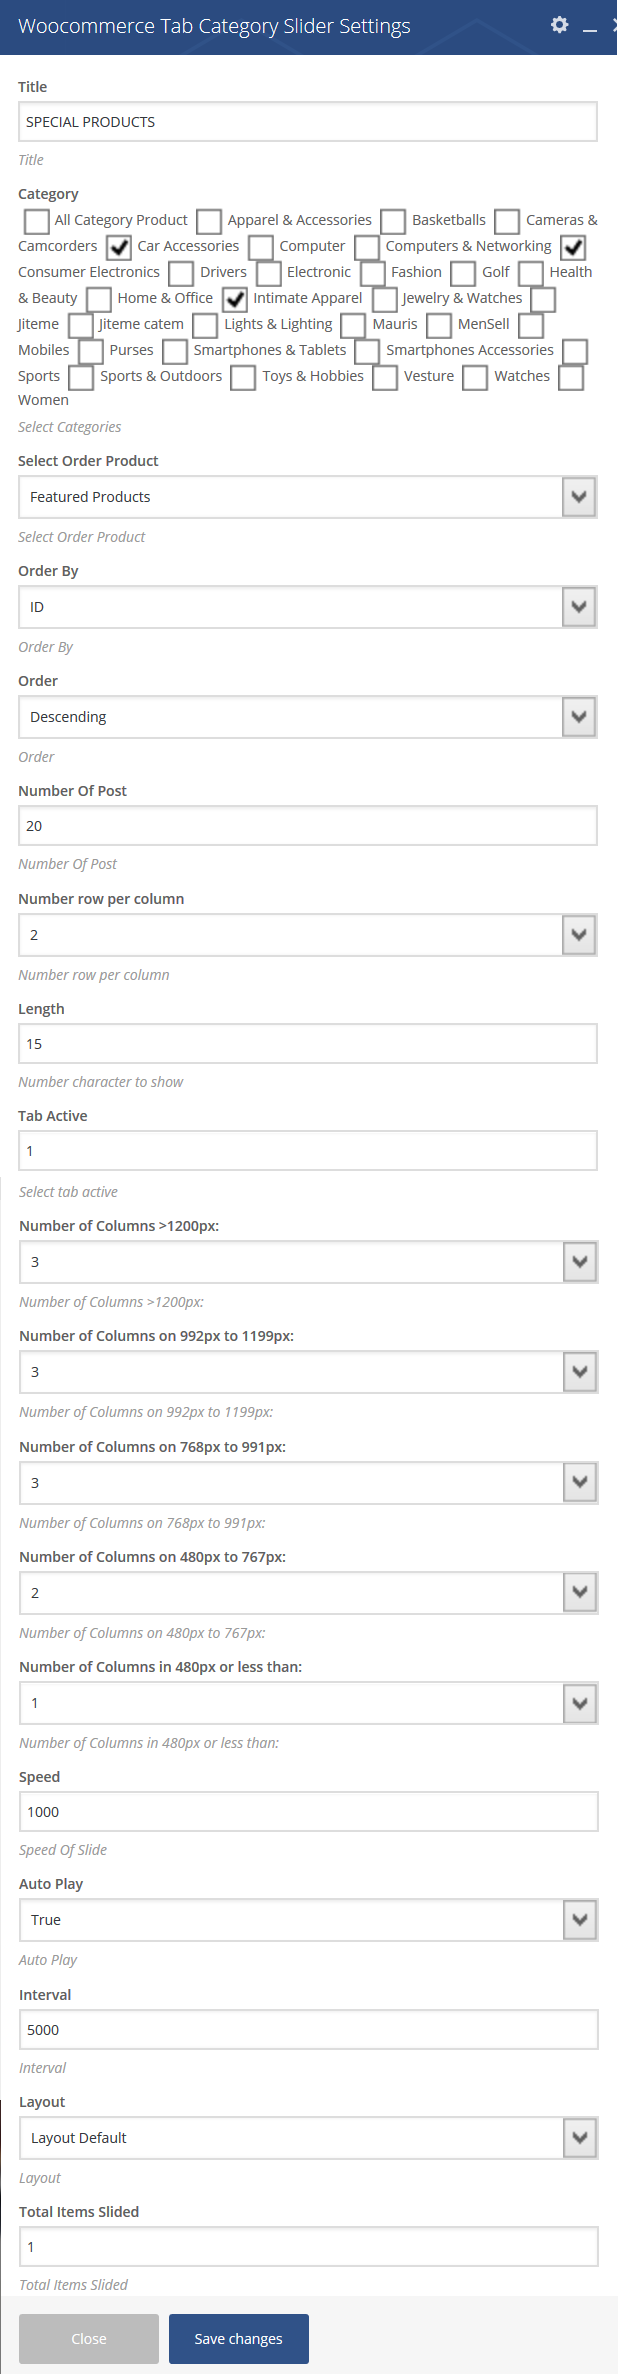Focus the Title field with SPECIAL PRODUCTS

tap(308, 122)
